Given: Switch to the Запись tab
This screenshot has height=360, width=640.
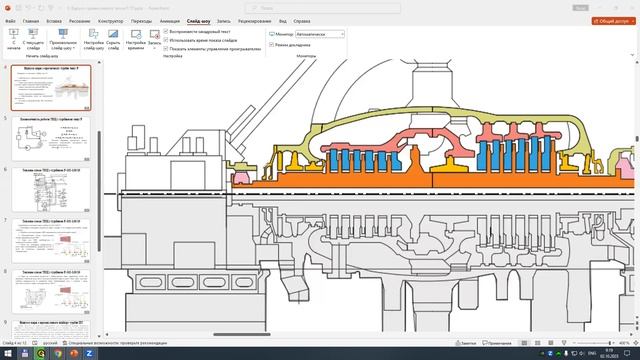Looking at the screenshot, I should pyautogui.click(x=223, y=21).
